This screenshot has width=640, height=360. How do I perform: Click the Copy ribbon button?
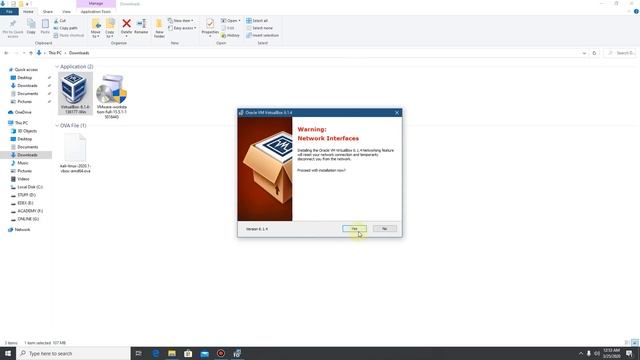click(x=31, y=27)
